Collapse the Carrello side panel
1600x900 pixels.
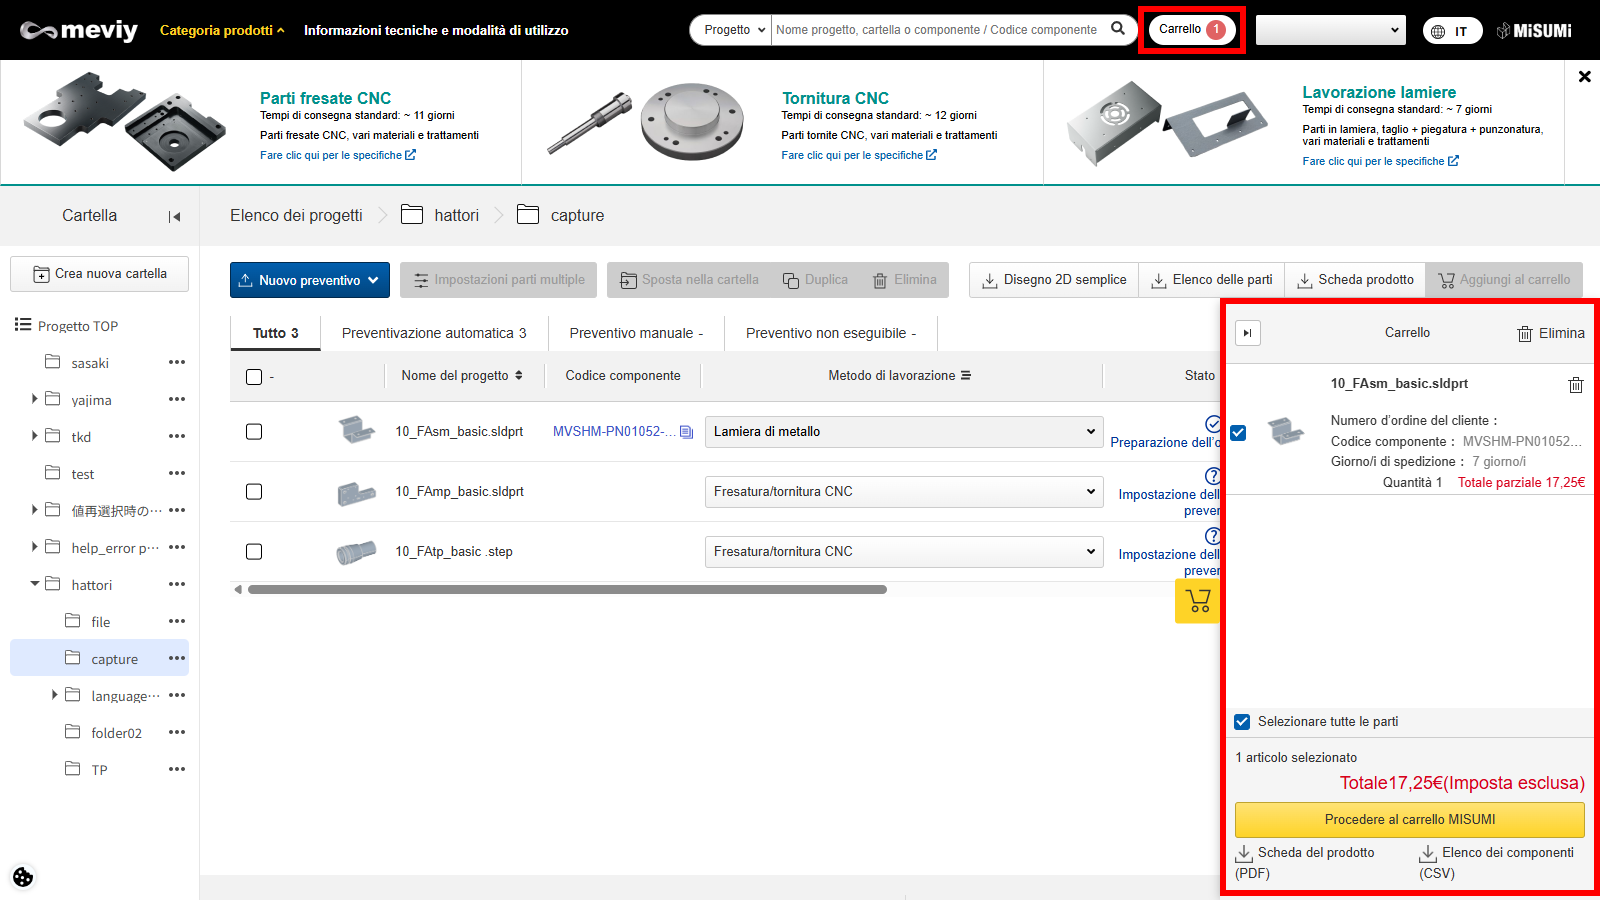pyautogui.click(x=1247, y=333)
